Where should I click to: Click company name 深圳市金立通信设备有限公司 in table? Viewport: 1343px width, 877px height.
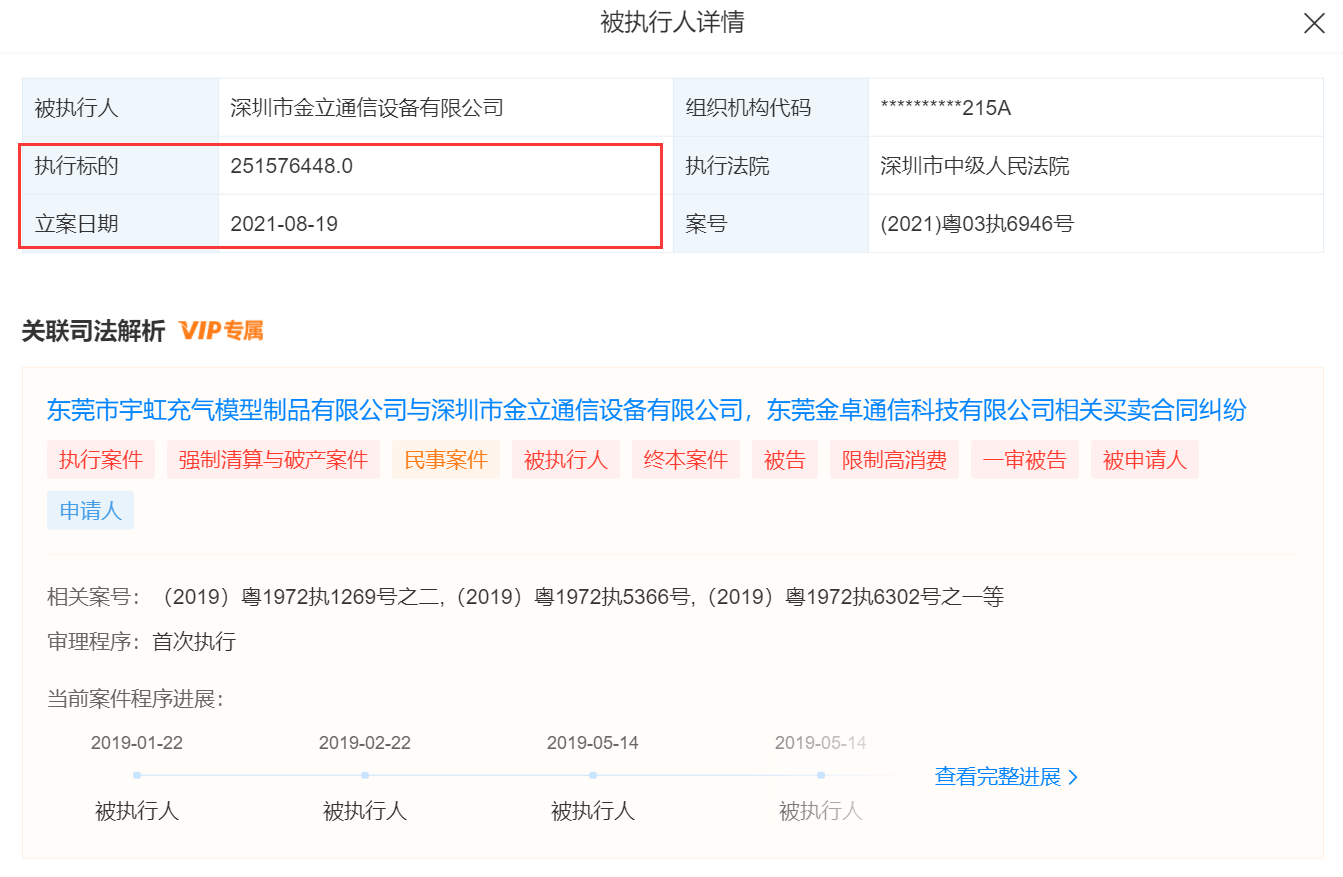click(x=367, y=108)
